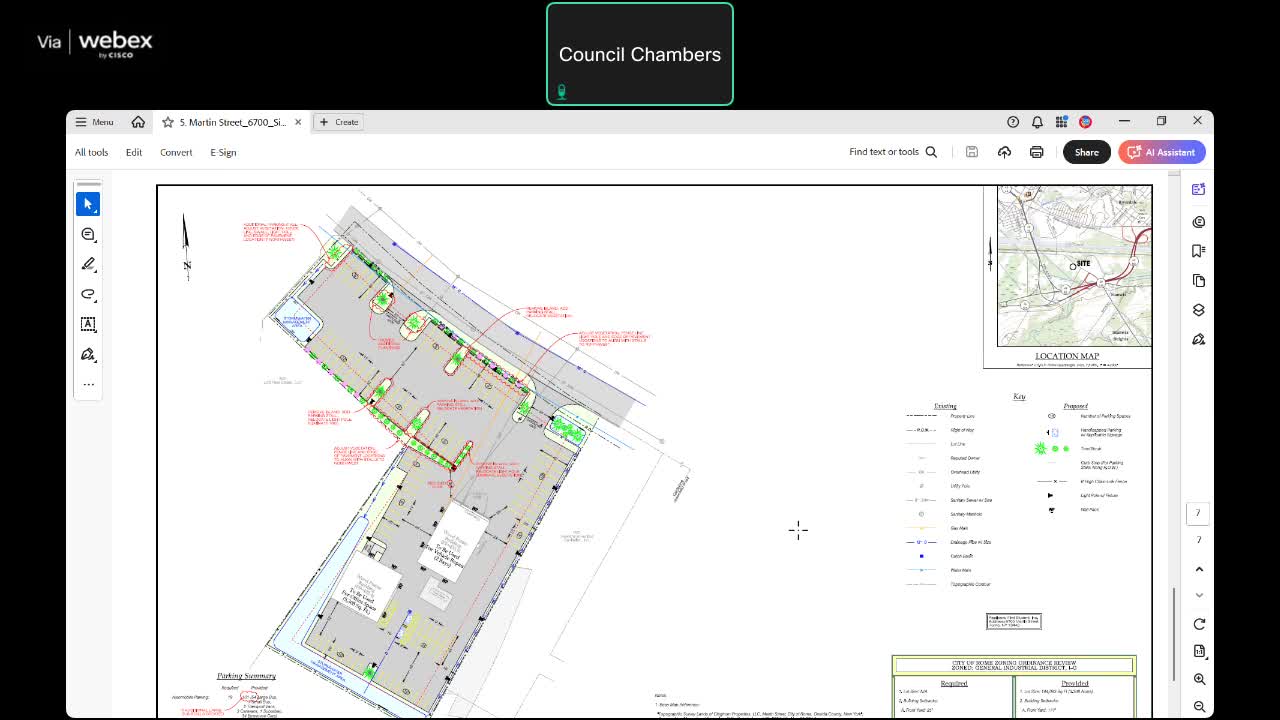This screenshot has height=720, width=1280.
Task: Open the page thumbnails panel icon
Action: point(1199,280)
